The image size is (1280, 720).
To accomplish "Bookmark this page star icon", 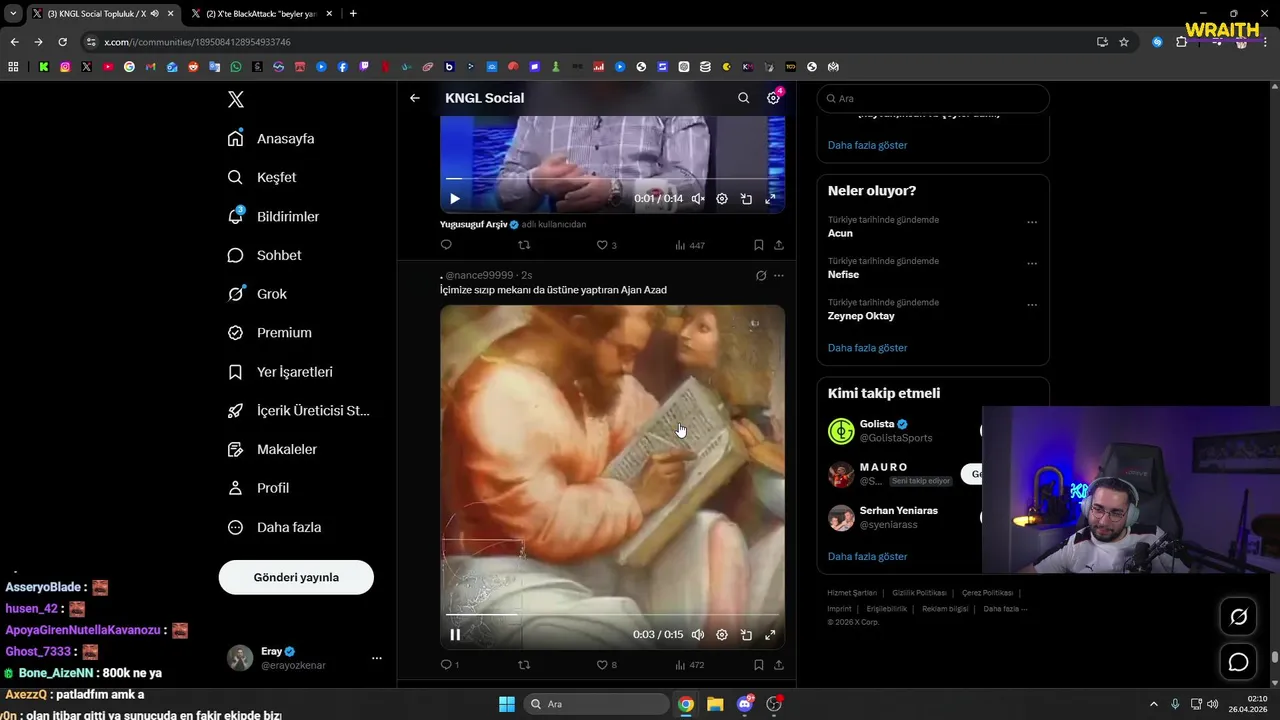I will pos(1124,42).
